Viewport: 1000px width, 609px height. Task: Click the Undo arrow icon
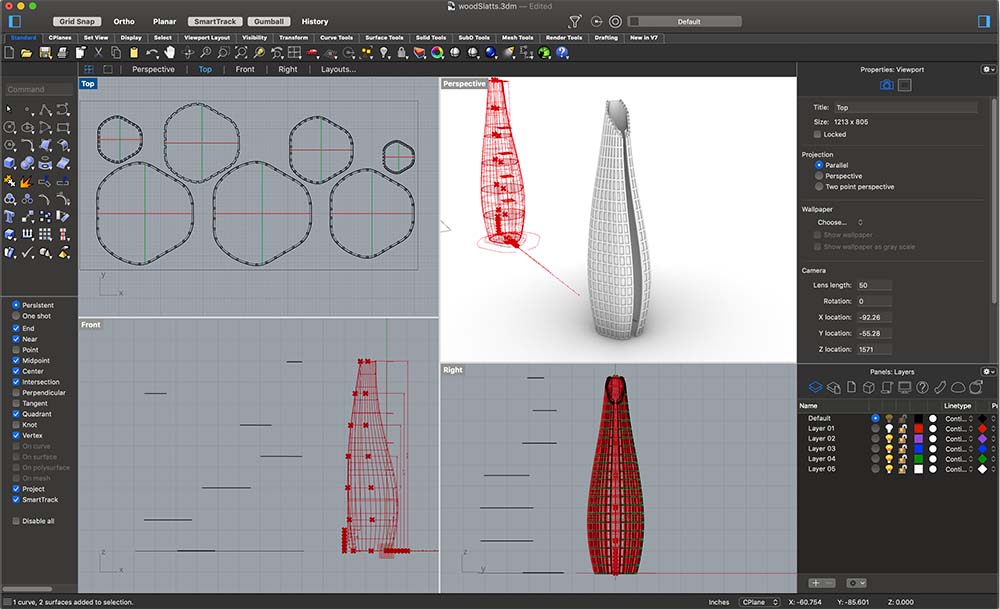point(152,52)
